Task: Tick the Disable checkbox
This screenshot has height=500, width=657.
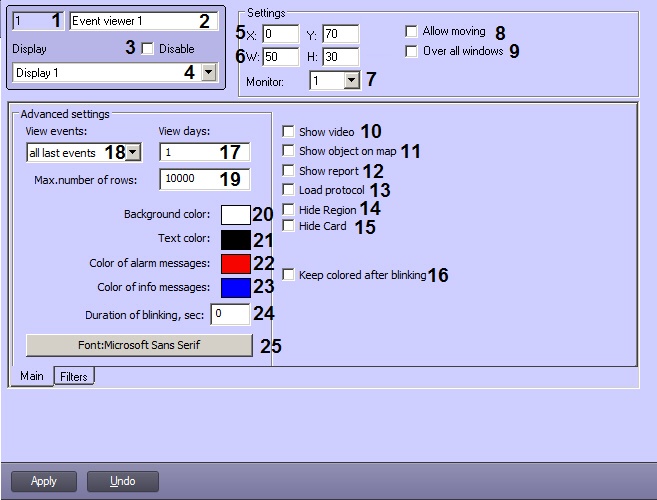Action: pos(148,48)
